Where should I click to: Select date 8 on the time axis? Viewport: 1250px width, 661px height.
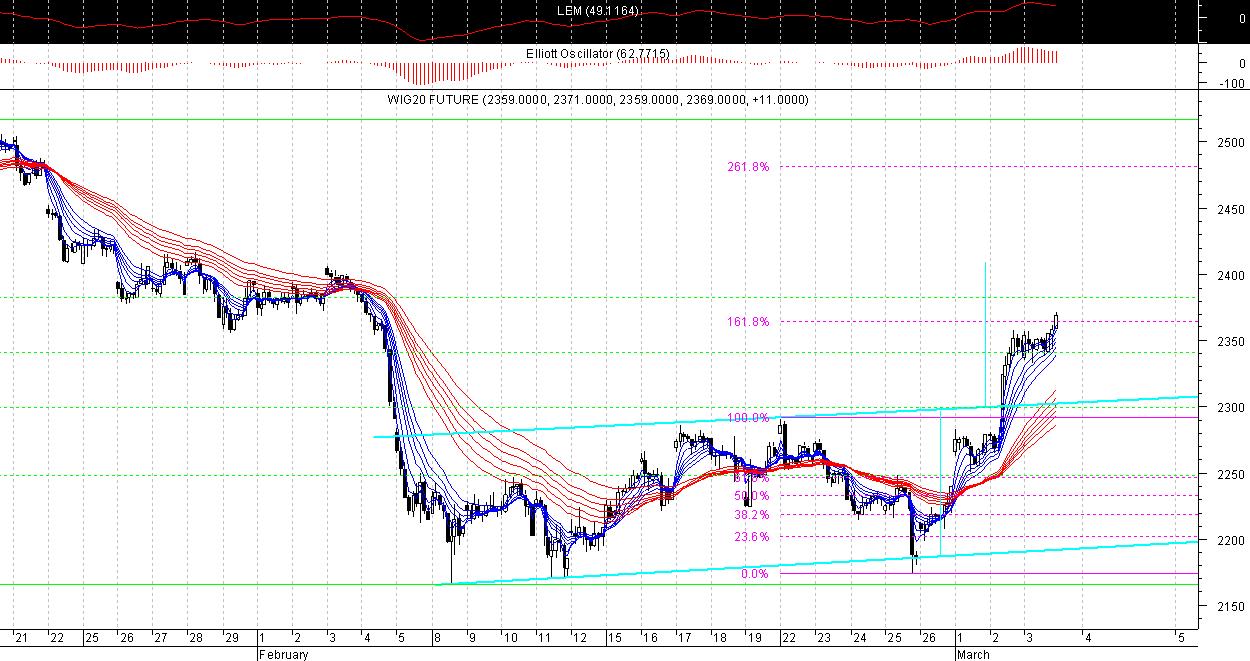coord(439,638)
